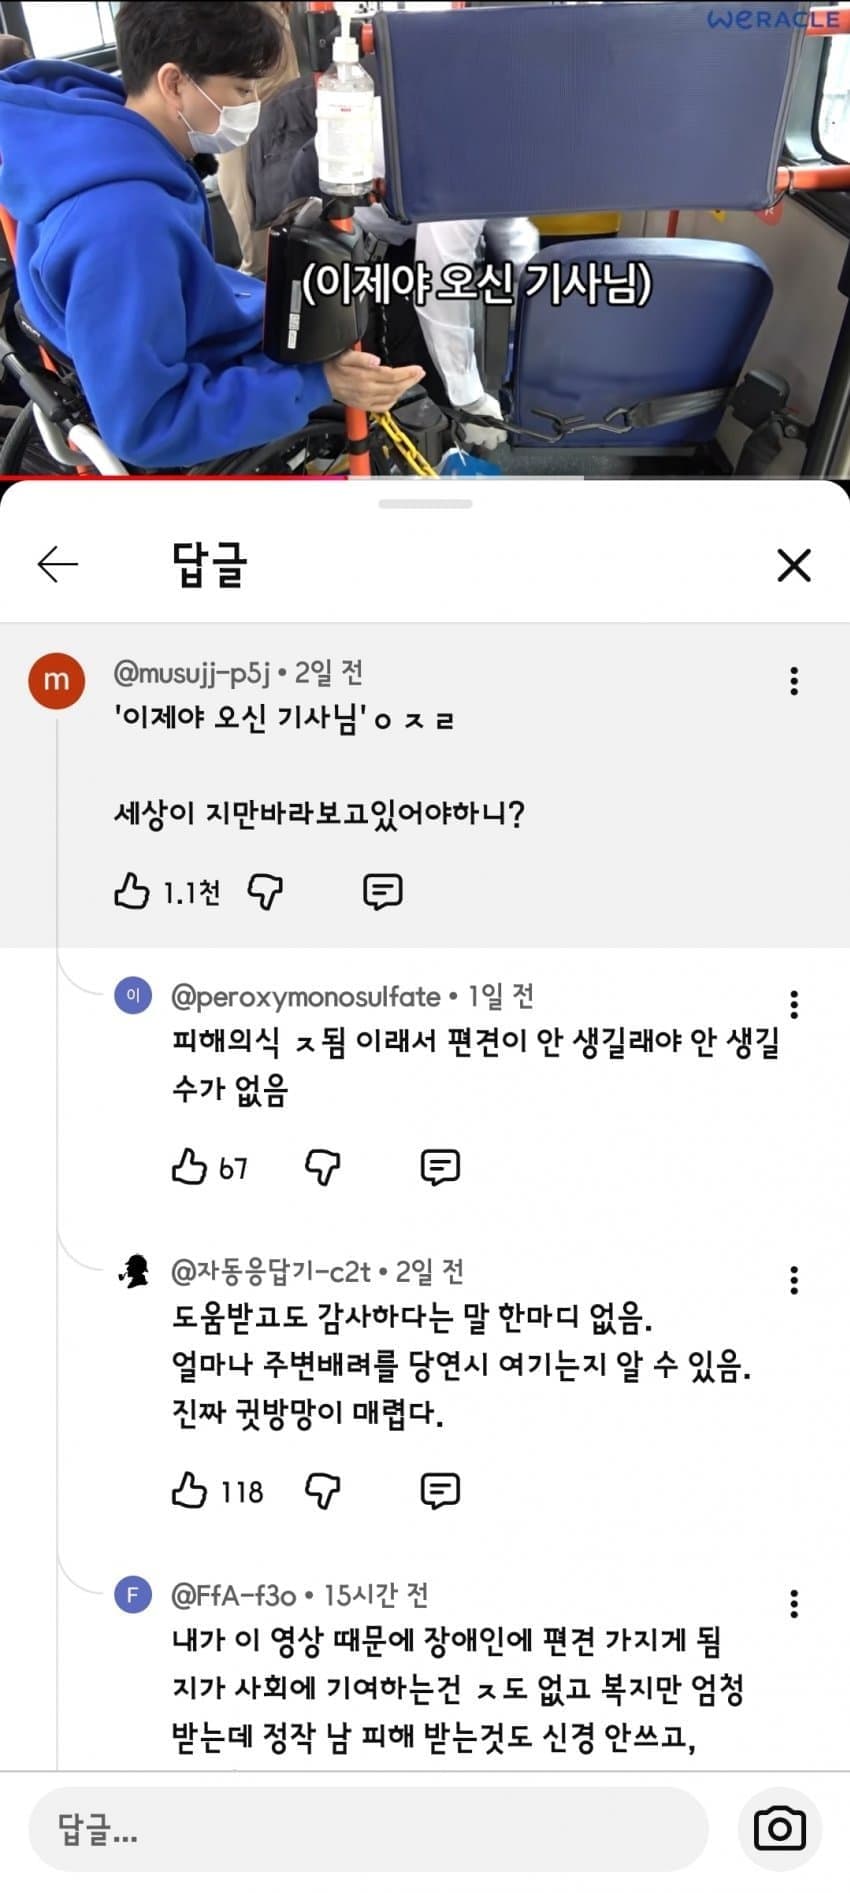This screenshot has height=1893, width=850.
Task: Dislike the @musujj-p5j comment
Action: pyautogui.click(x=265, y=891)
